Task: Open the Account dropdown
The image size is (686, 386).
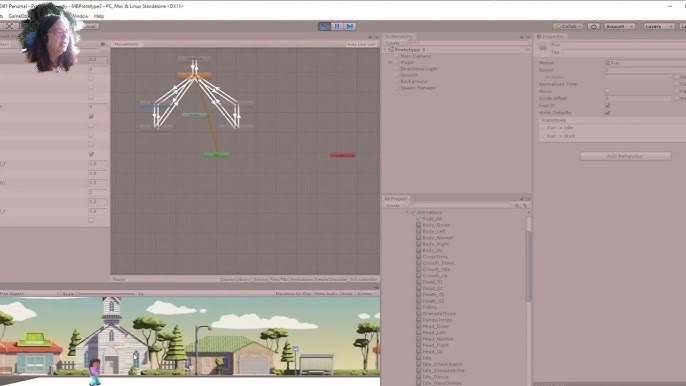Action: pyautogui.click(x=620, y=26)
